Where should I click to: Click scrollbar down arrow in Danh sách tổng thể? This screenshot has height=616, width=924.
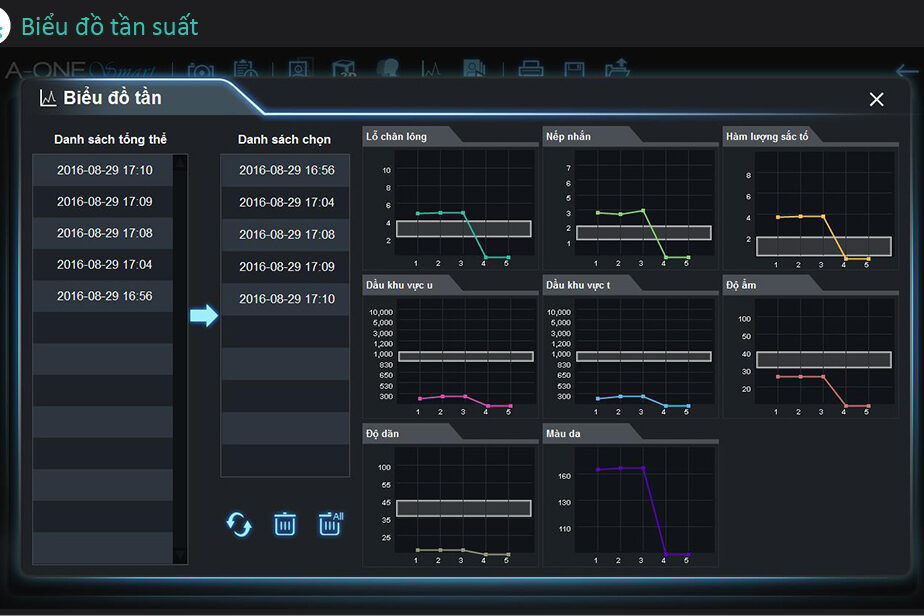coord(180,555)
